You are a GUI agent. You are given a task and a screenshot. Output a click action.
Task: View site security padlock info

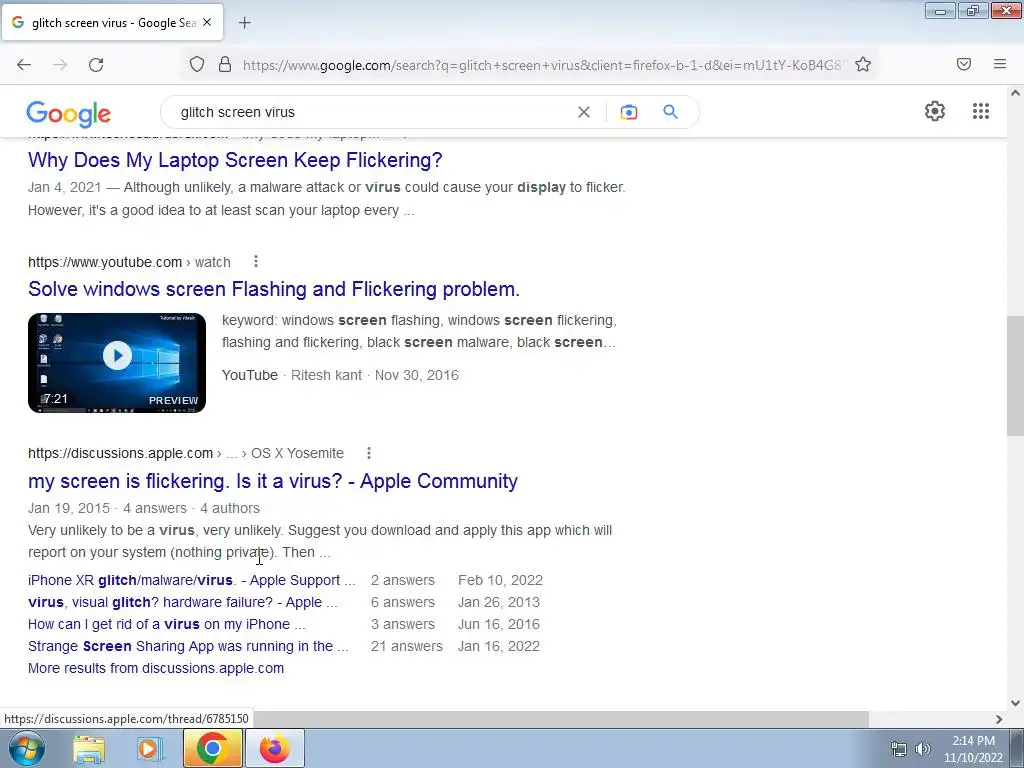click(x=225, y=64)
